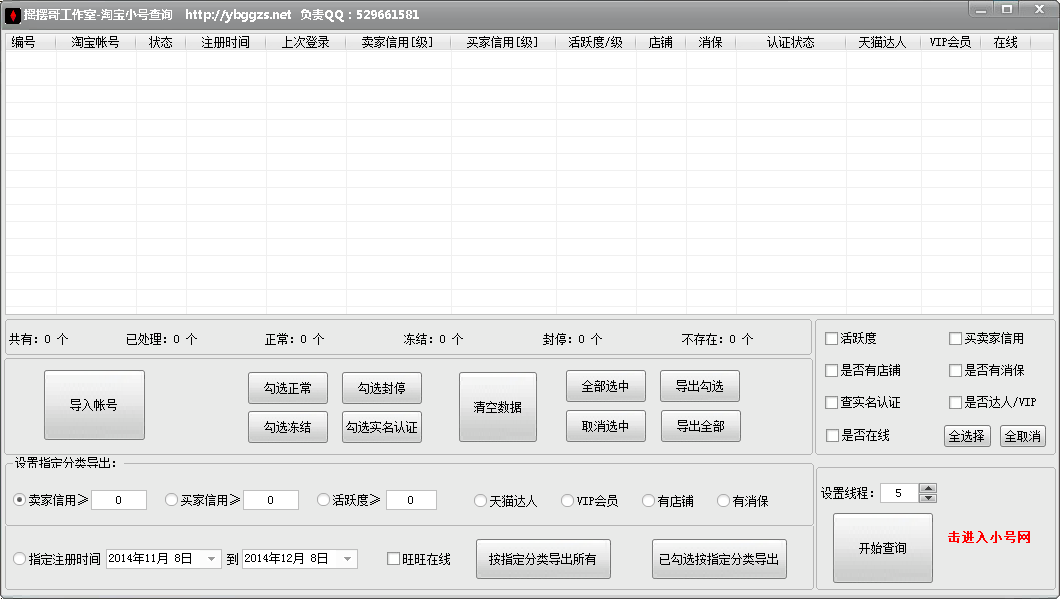Click 开始查询 to start querying
This screenshot has height=599, width=1060.
[882, 547]
